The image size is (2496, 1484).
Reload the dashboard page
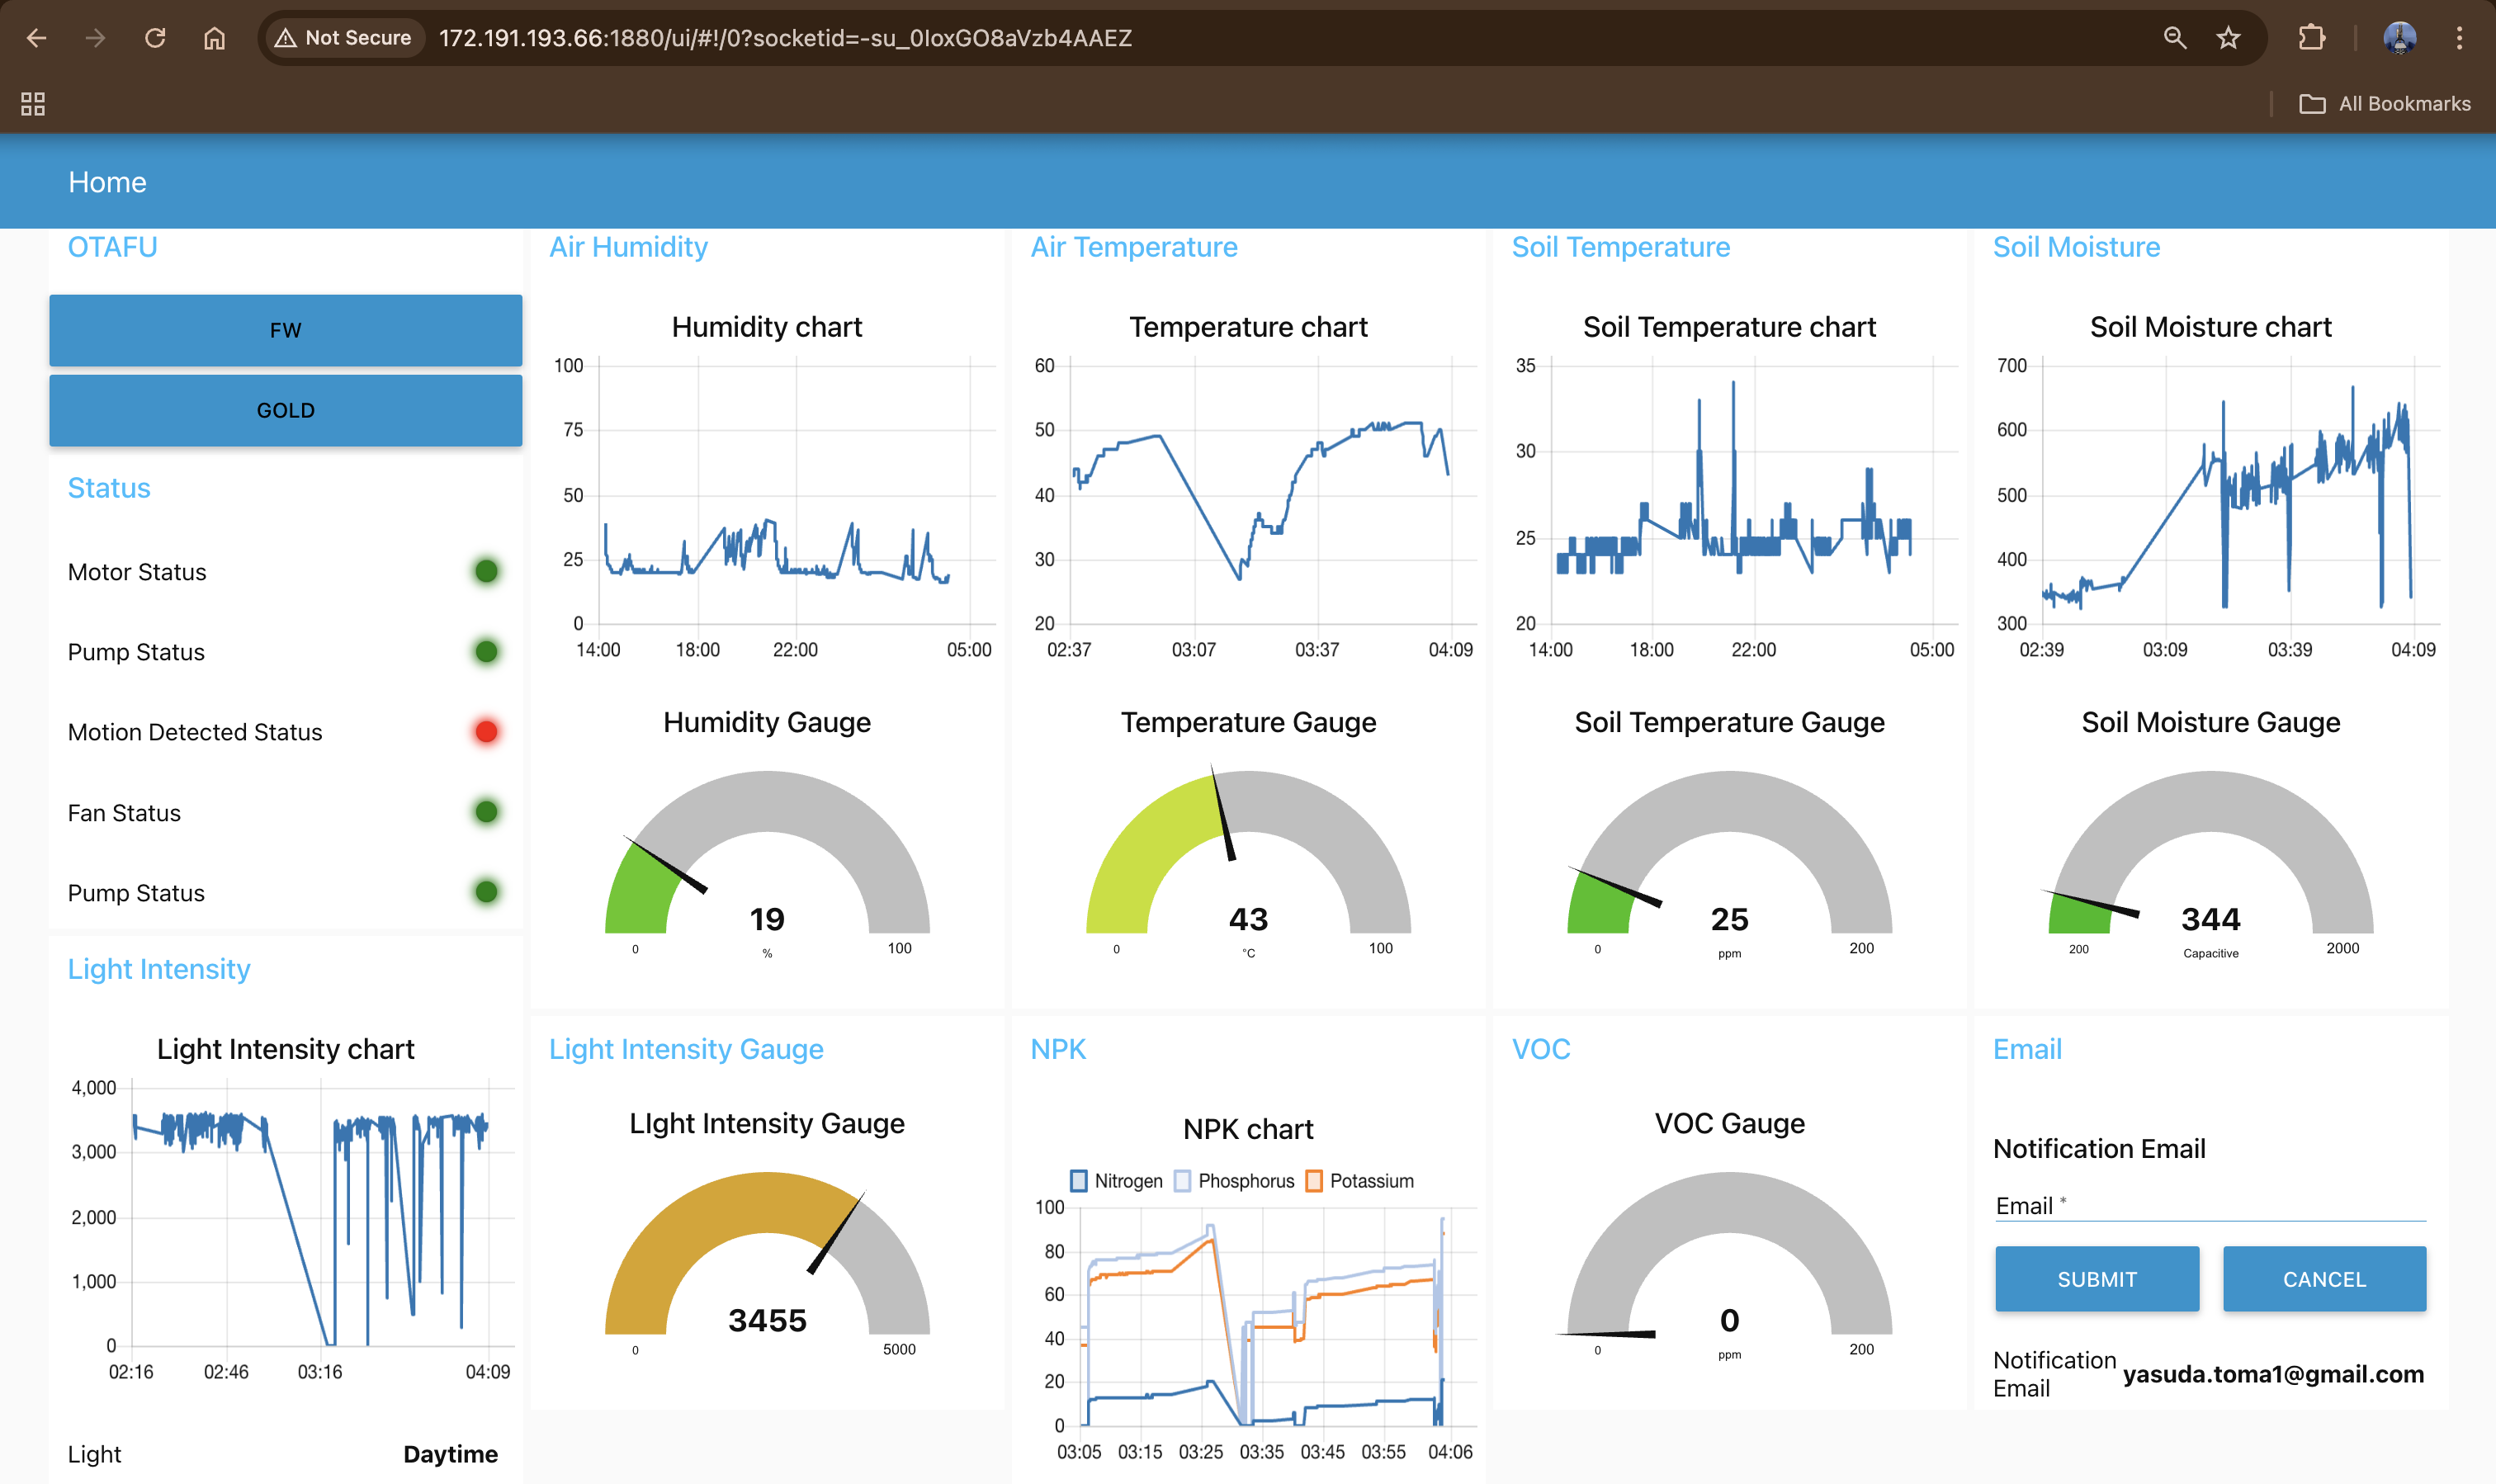155,38
